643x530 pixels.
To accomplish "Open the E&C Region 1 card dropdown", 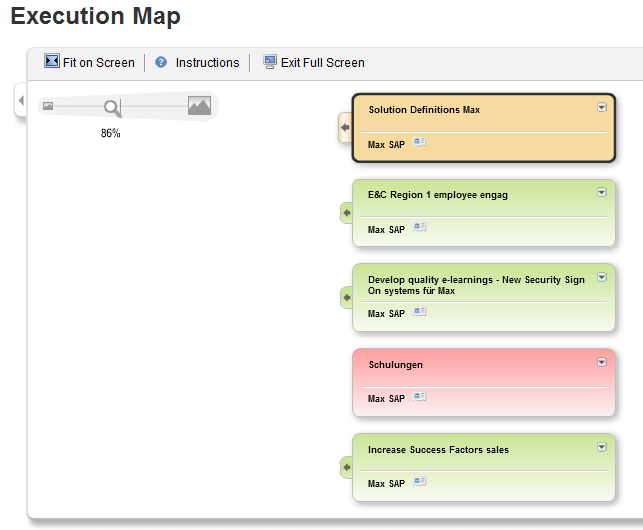I will point(602,192).
